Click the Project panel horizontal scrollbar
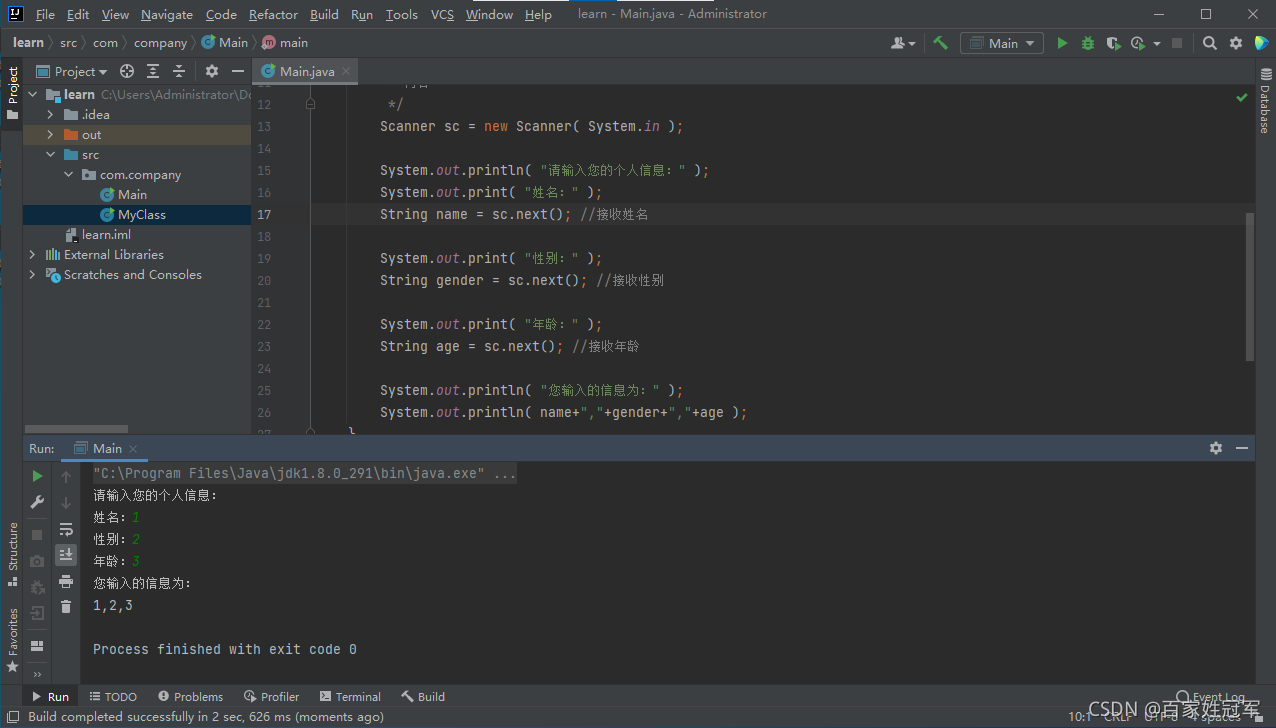This screenshot has height=728, width=1276. pyautogui.click(x=75, y=429)
